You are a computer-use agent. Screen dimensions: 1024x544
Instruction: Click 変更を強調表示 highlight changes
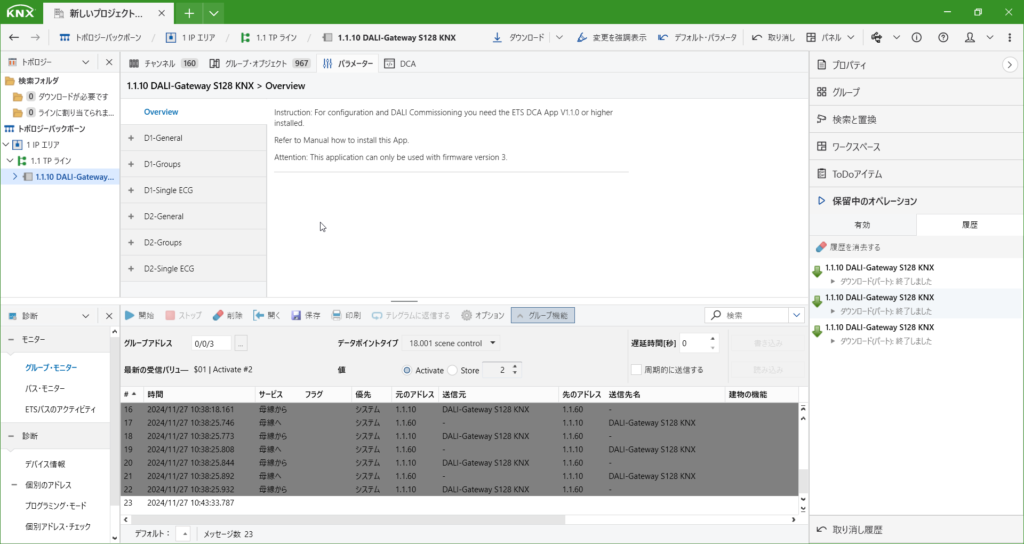click(612, 38)
